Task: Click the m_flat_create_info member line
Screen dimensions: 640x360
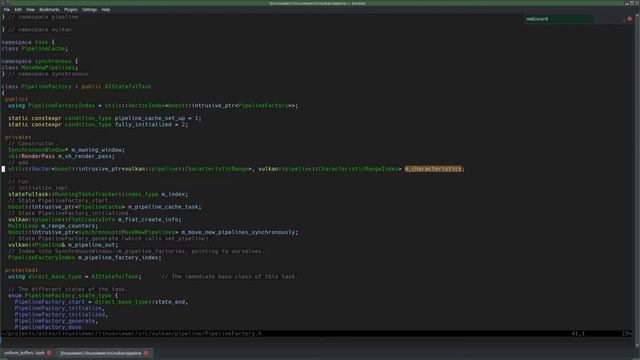Action: tap(95, 219)
